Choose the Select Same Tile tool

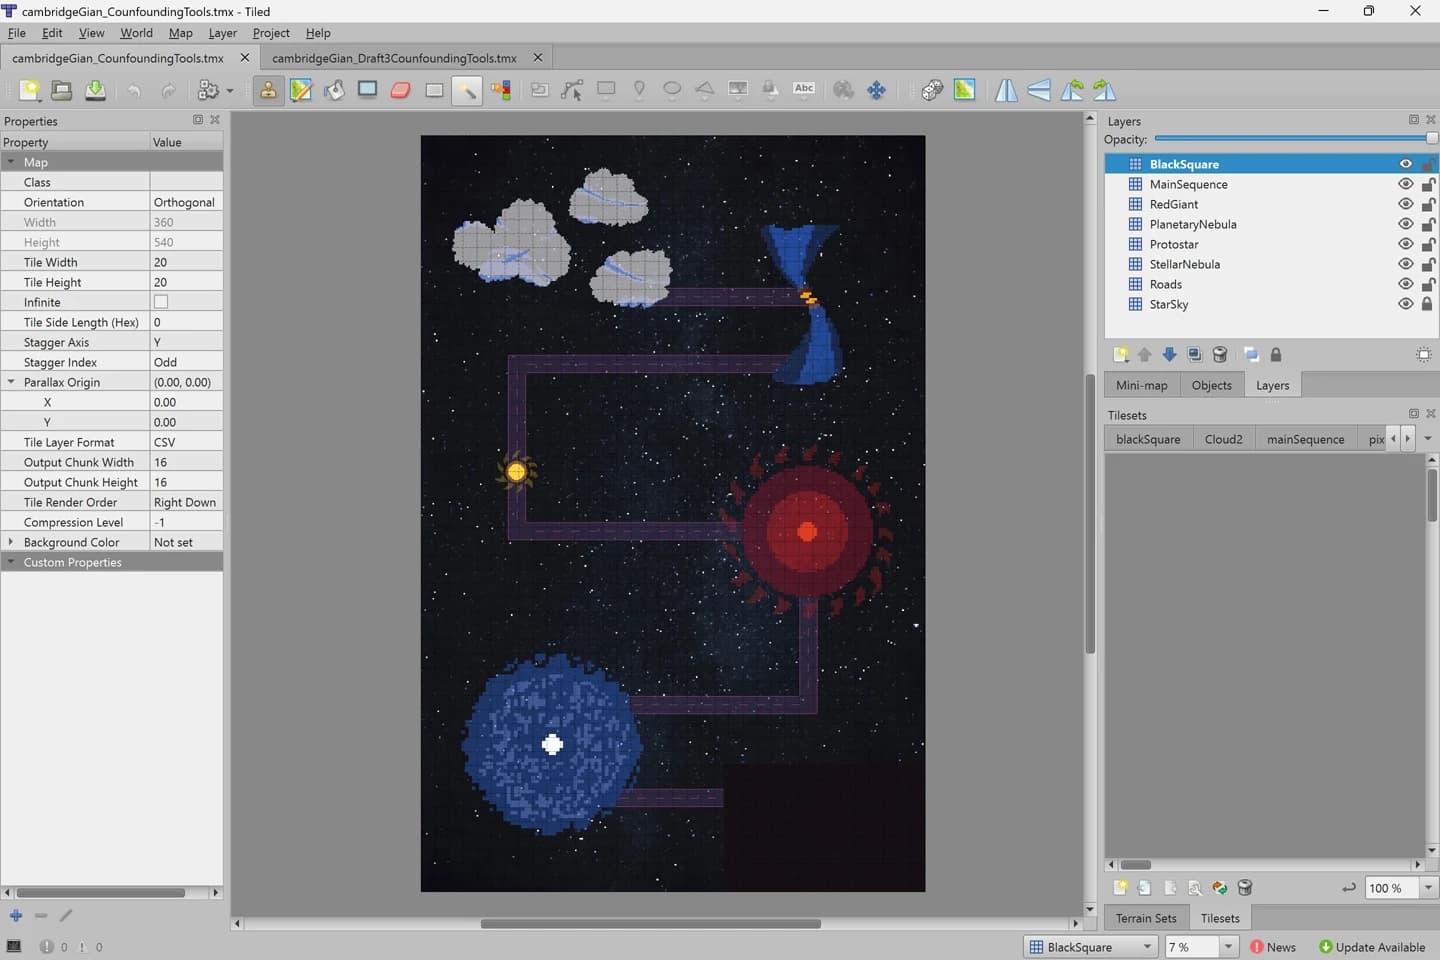(501, 90)
